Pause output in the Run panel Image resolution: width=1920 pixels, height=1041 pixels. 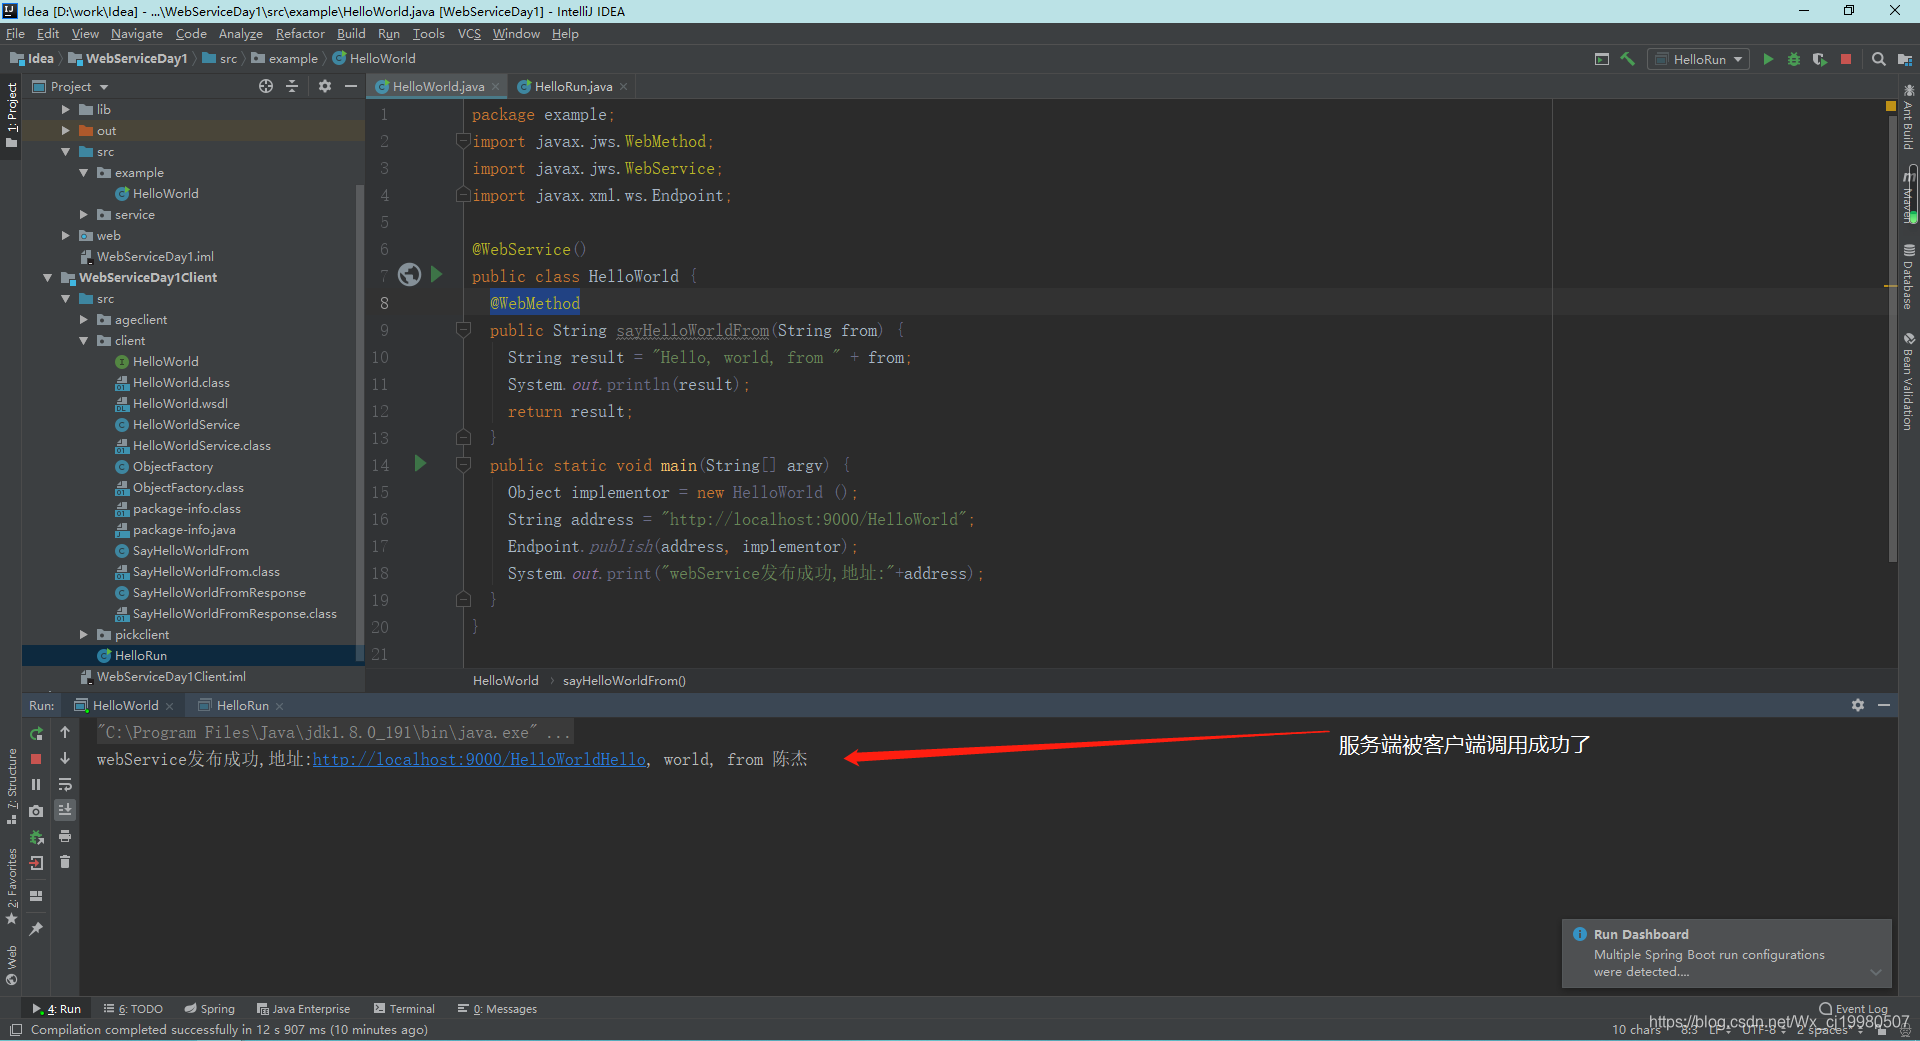pyautogui.click(x=36, y=785)
